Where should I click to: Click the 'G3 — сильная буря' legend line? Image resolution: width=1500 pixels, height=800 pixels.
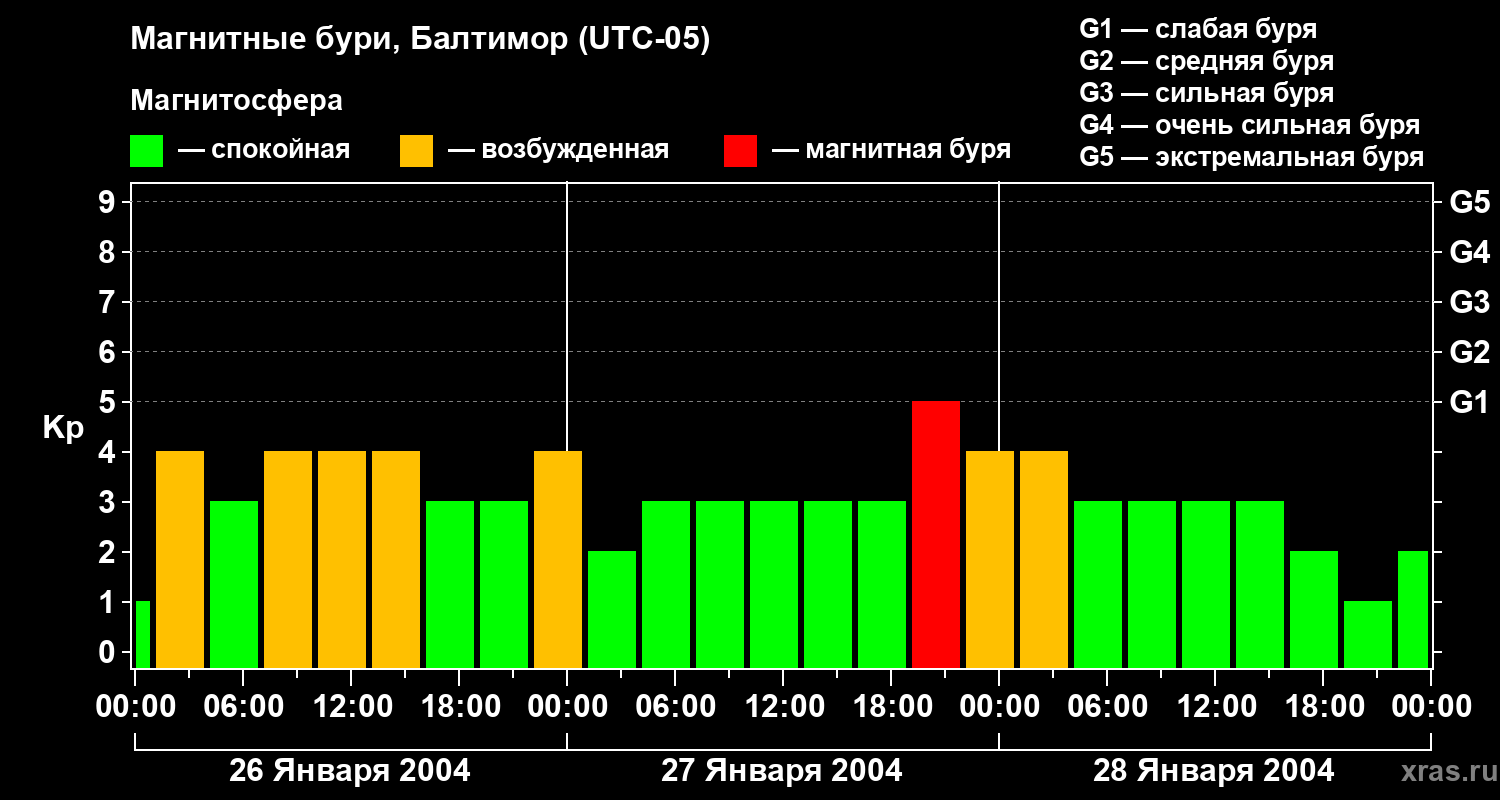pos(1206,93)
